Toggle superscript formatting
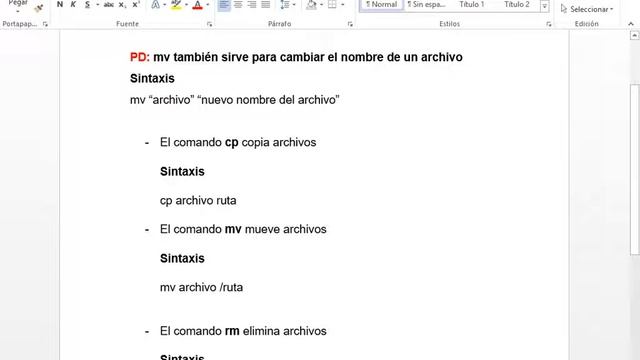Screen dimensions: 640x360 [136, 5]
